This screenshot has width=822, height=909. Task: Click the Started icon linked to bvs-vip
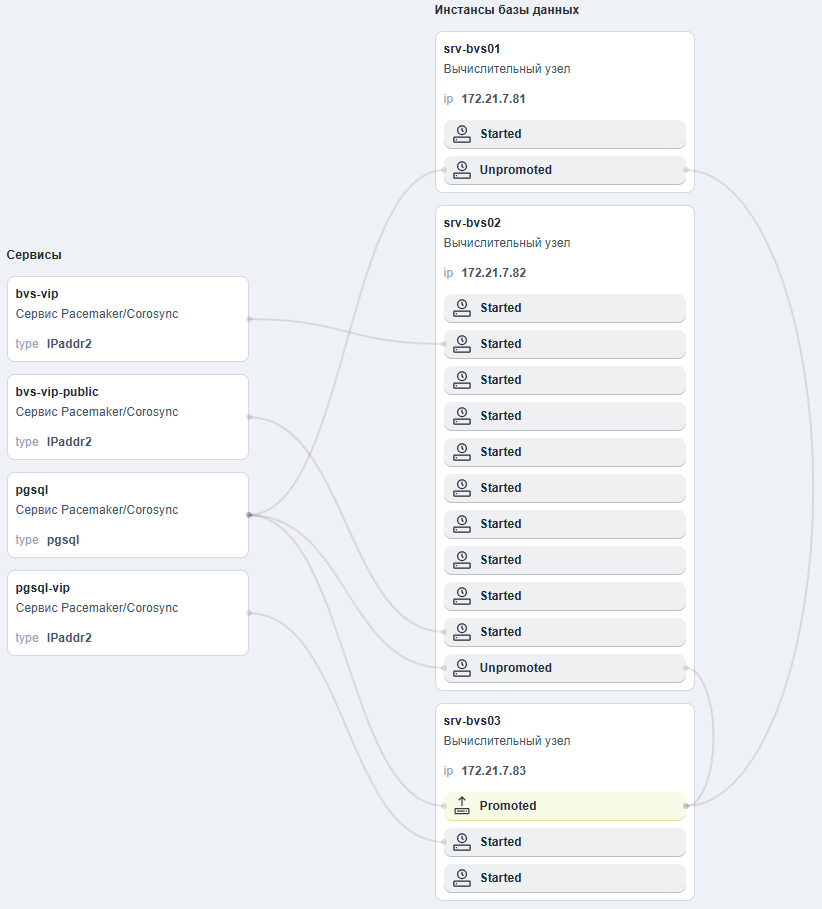[461, 344]
